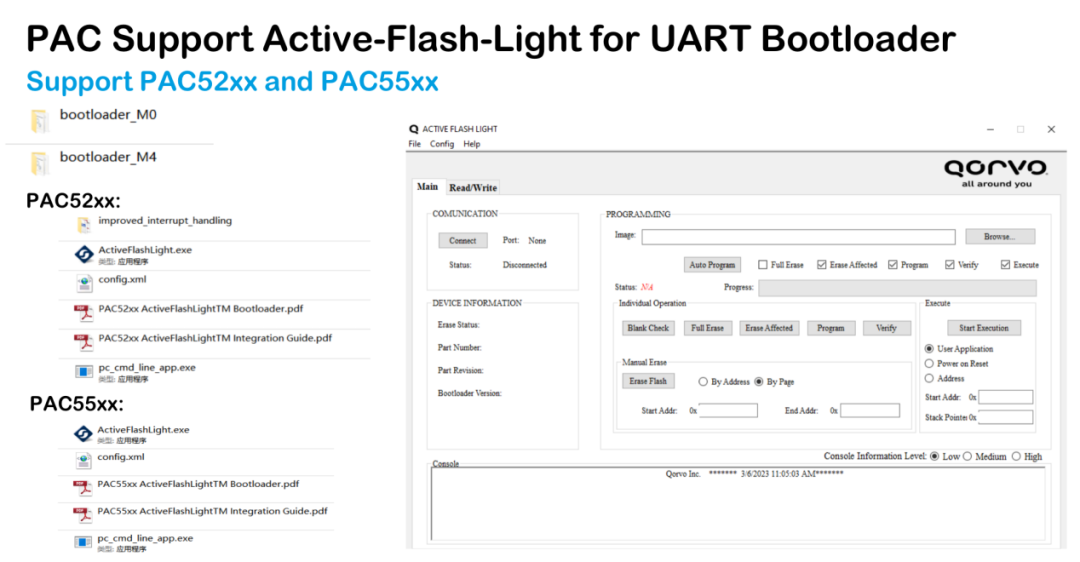Click the Manual Erase Start Addr field
1080x562 pixels.
click(x=728, y=410)
